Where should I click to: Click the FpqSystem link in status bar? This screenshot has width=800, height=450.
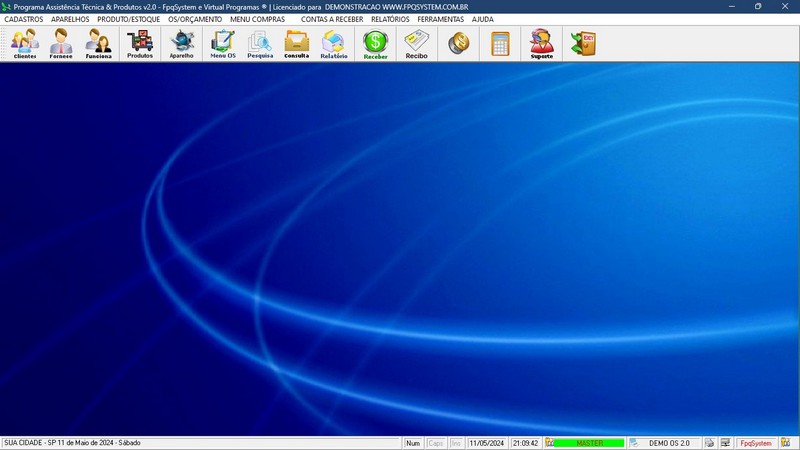[x=756, y=443]
